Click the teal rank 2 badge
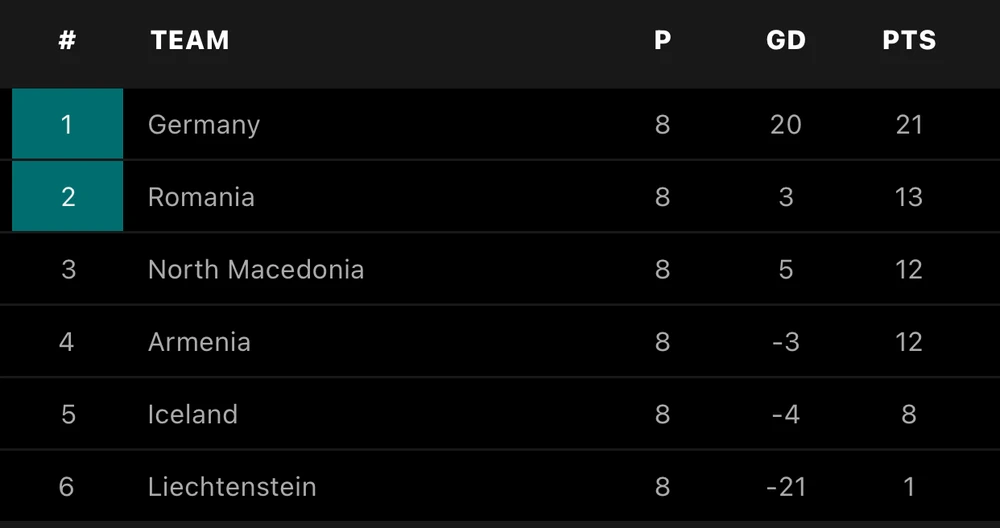 click(x=67, y=197)
